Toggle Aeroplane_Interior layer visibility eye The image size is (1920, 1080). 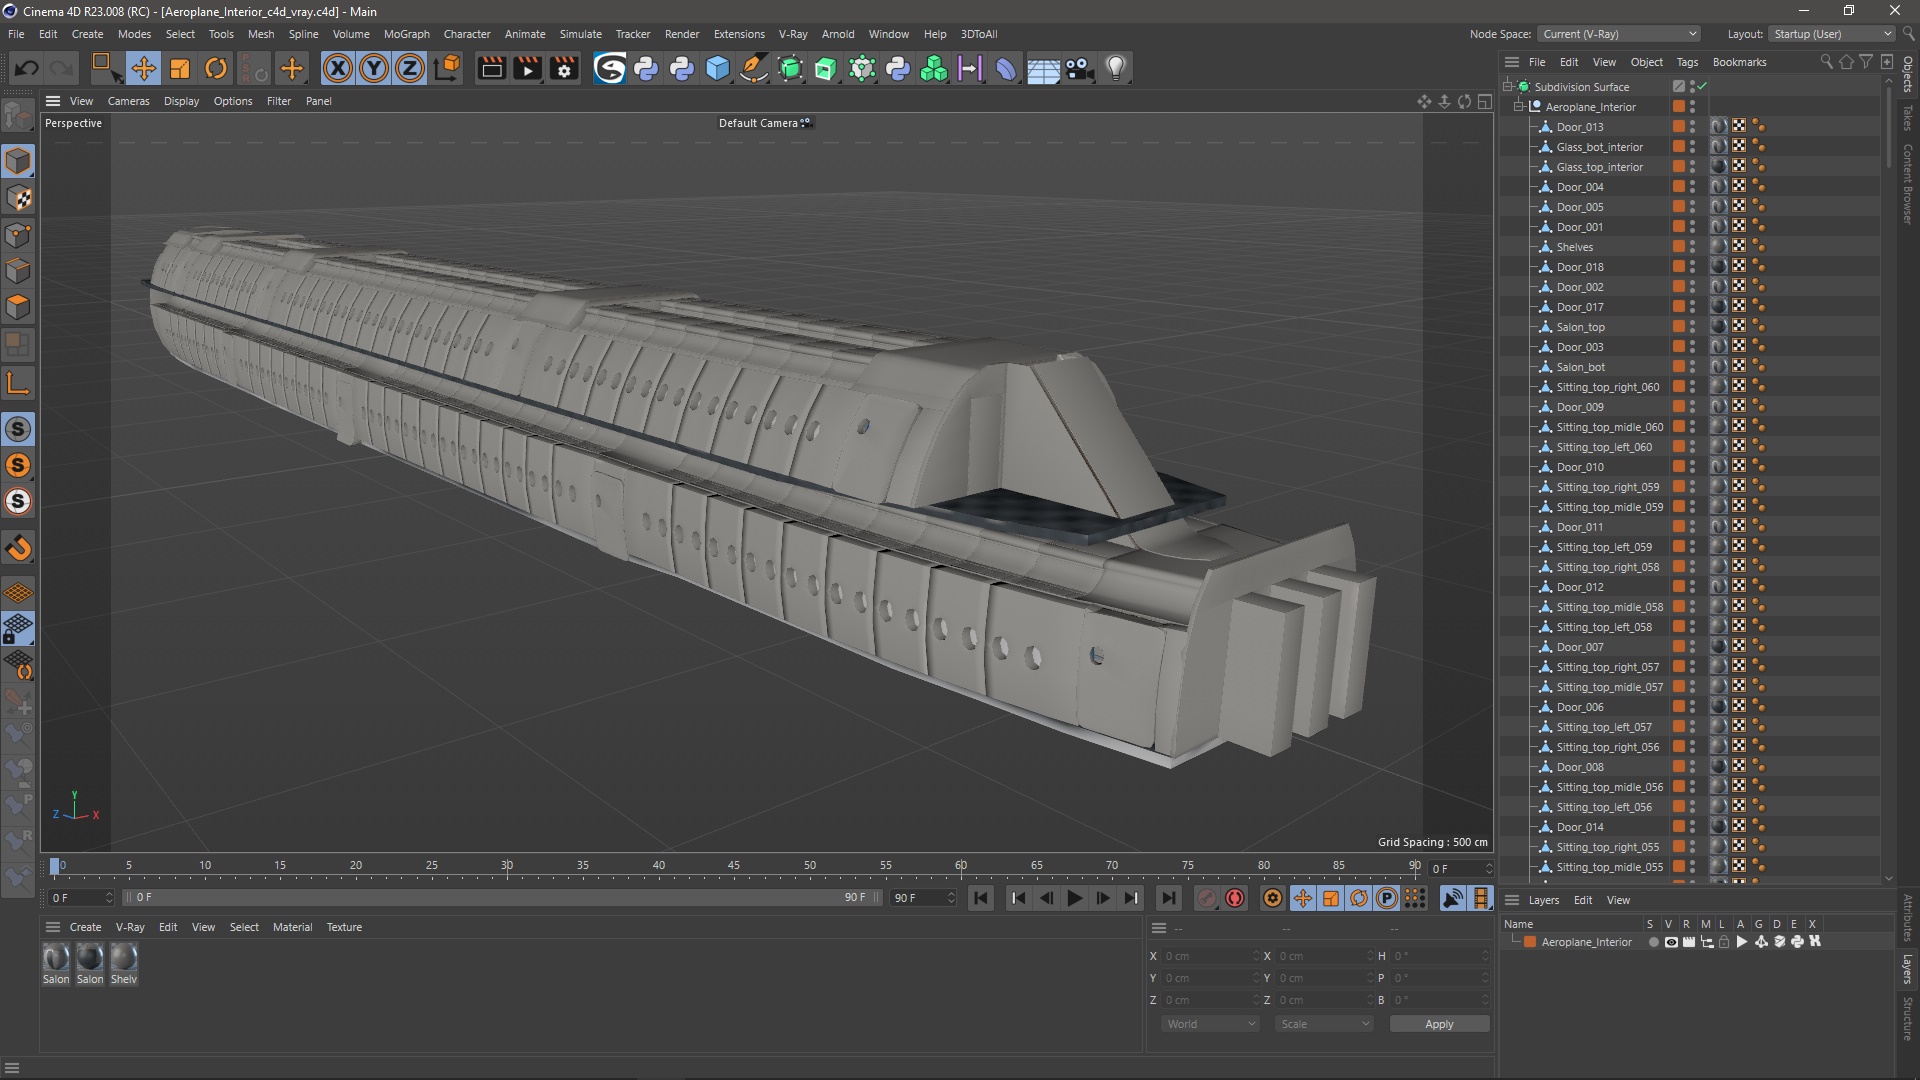(1671, 942)
